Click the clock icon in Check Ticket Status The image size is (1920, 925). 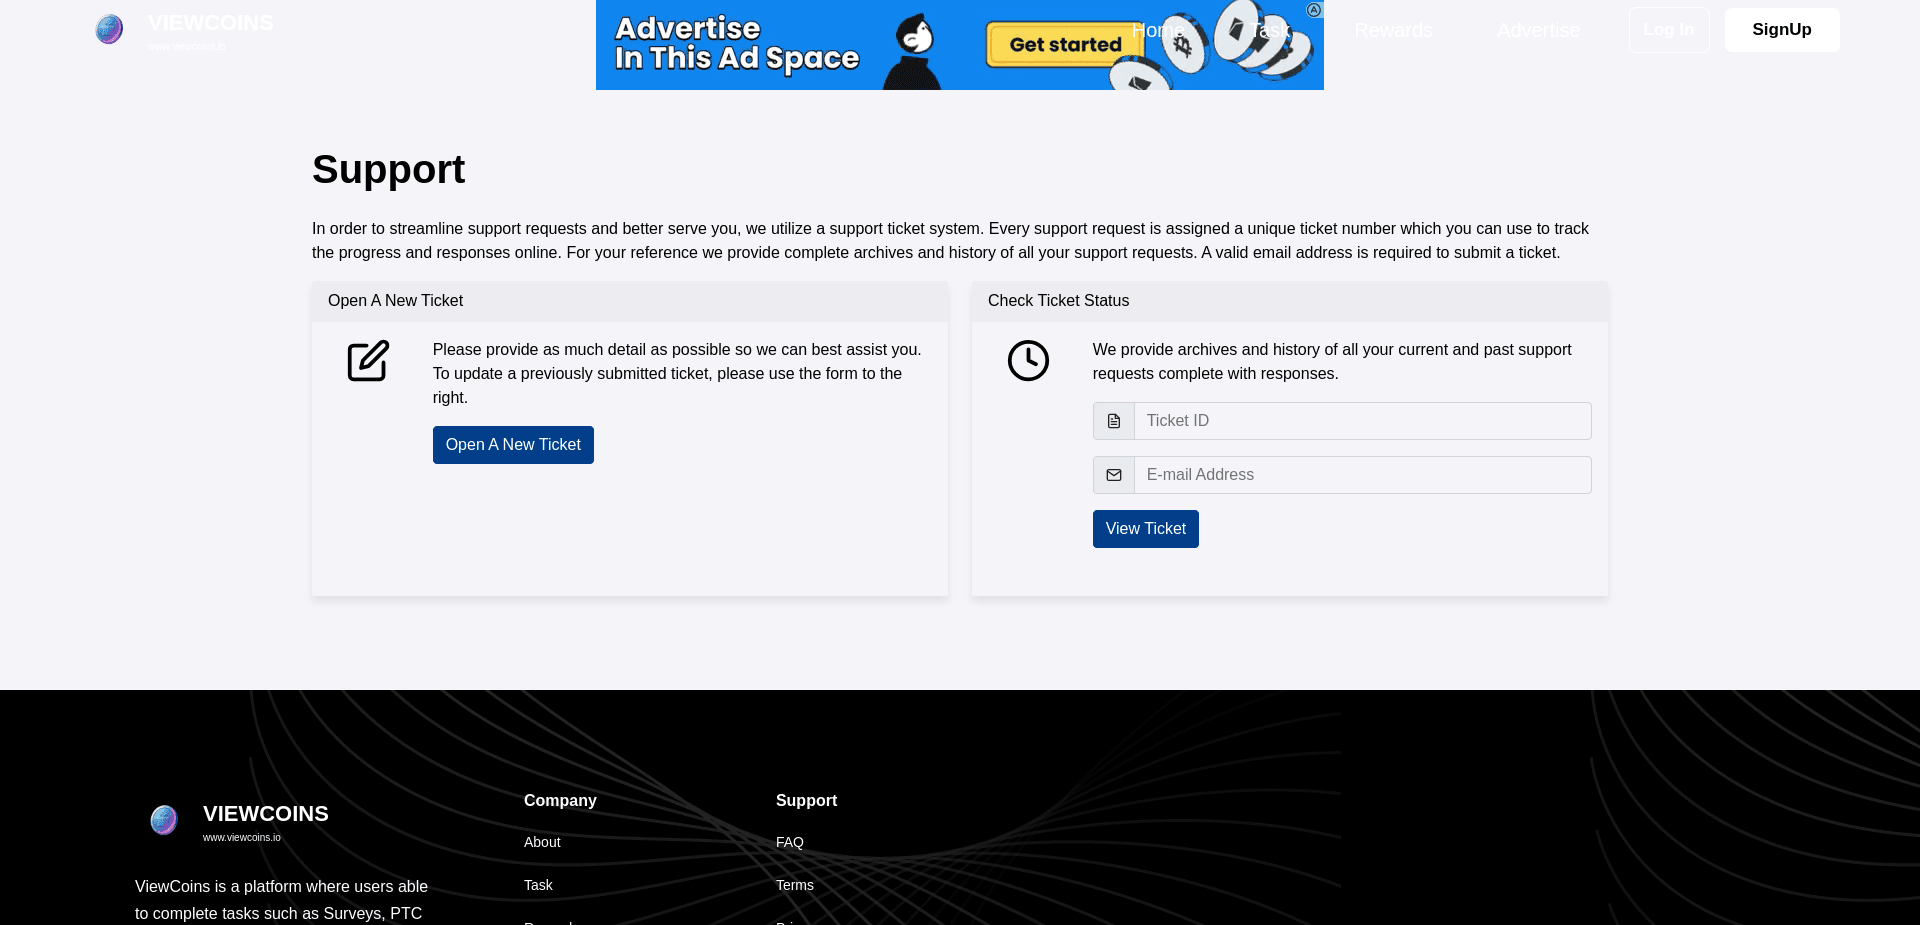point(1027,360)
